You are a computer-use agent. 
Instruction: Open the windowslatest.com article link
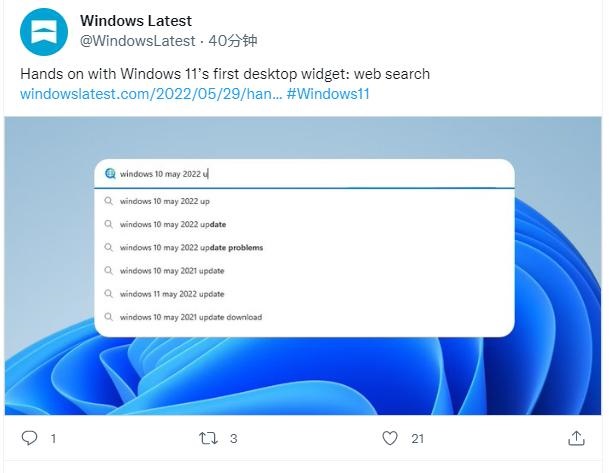(150, 94)
